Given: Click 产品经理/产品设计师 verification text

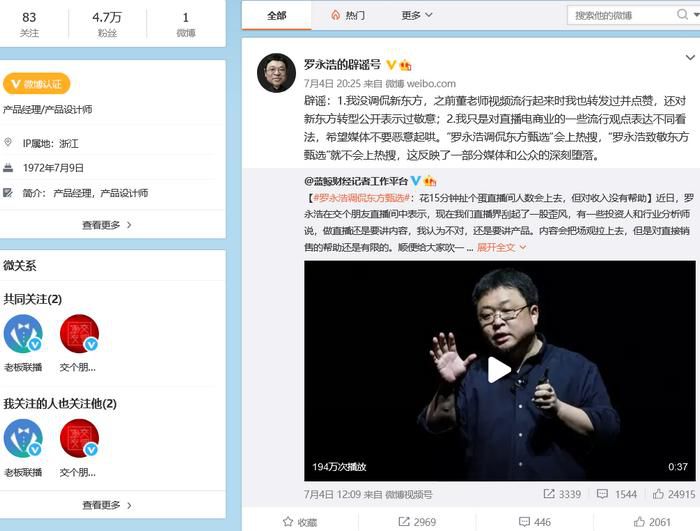Looking at the screenshot, I should 47,109.
